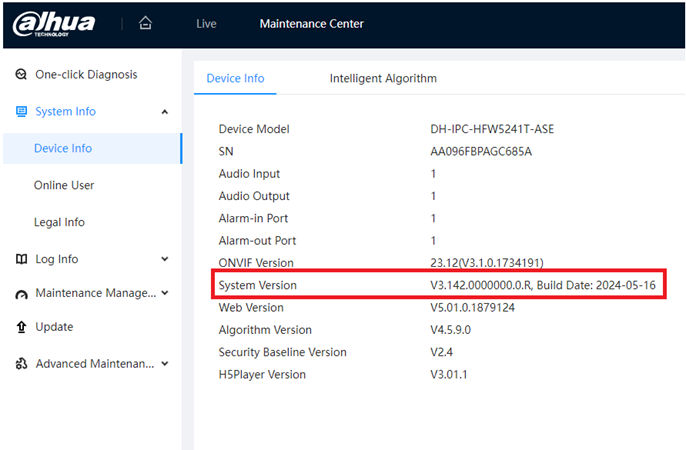Click the Dahua logo

click(53, 23)
